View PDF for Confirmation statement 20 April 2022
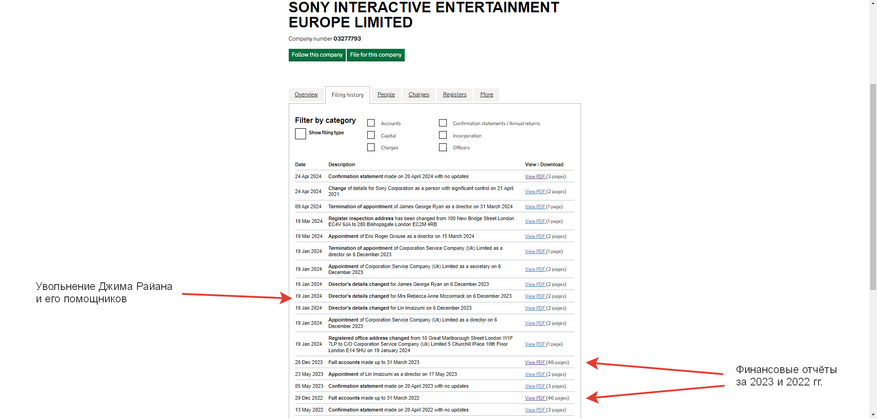877x419 pixels. pyautogui.click(x=535, y=410)
